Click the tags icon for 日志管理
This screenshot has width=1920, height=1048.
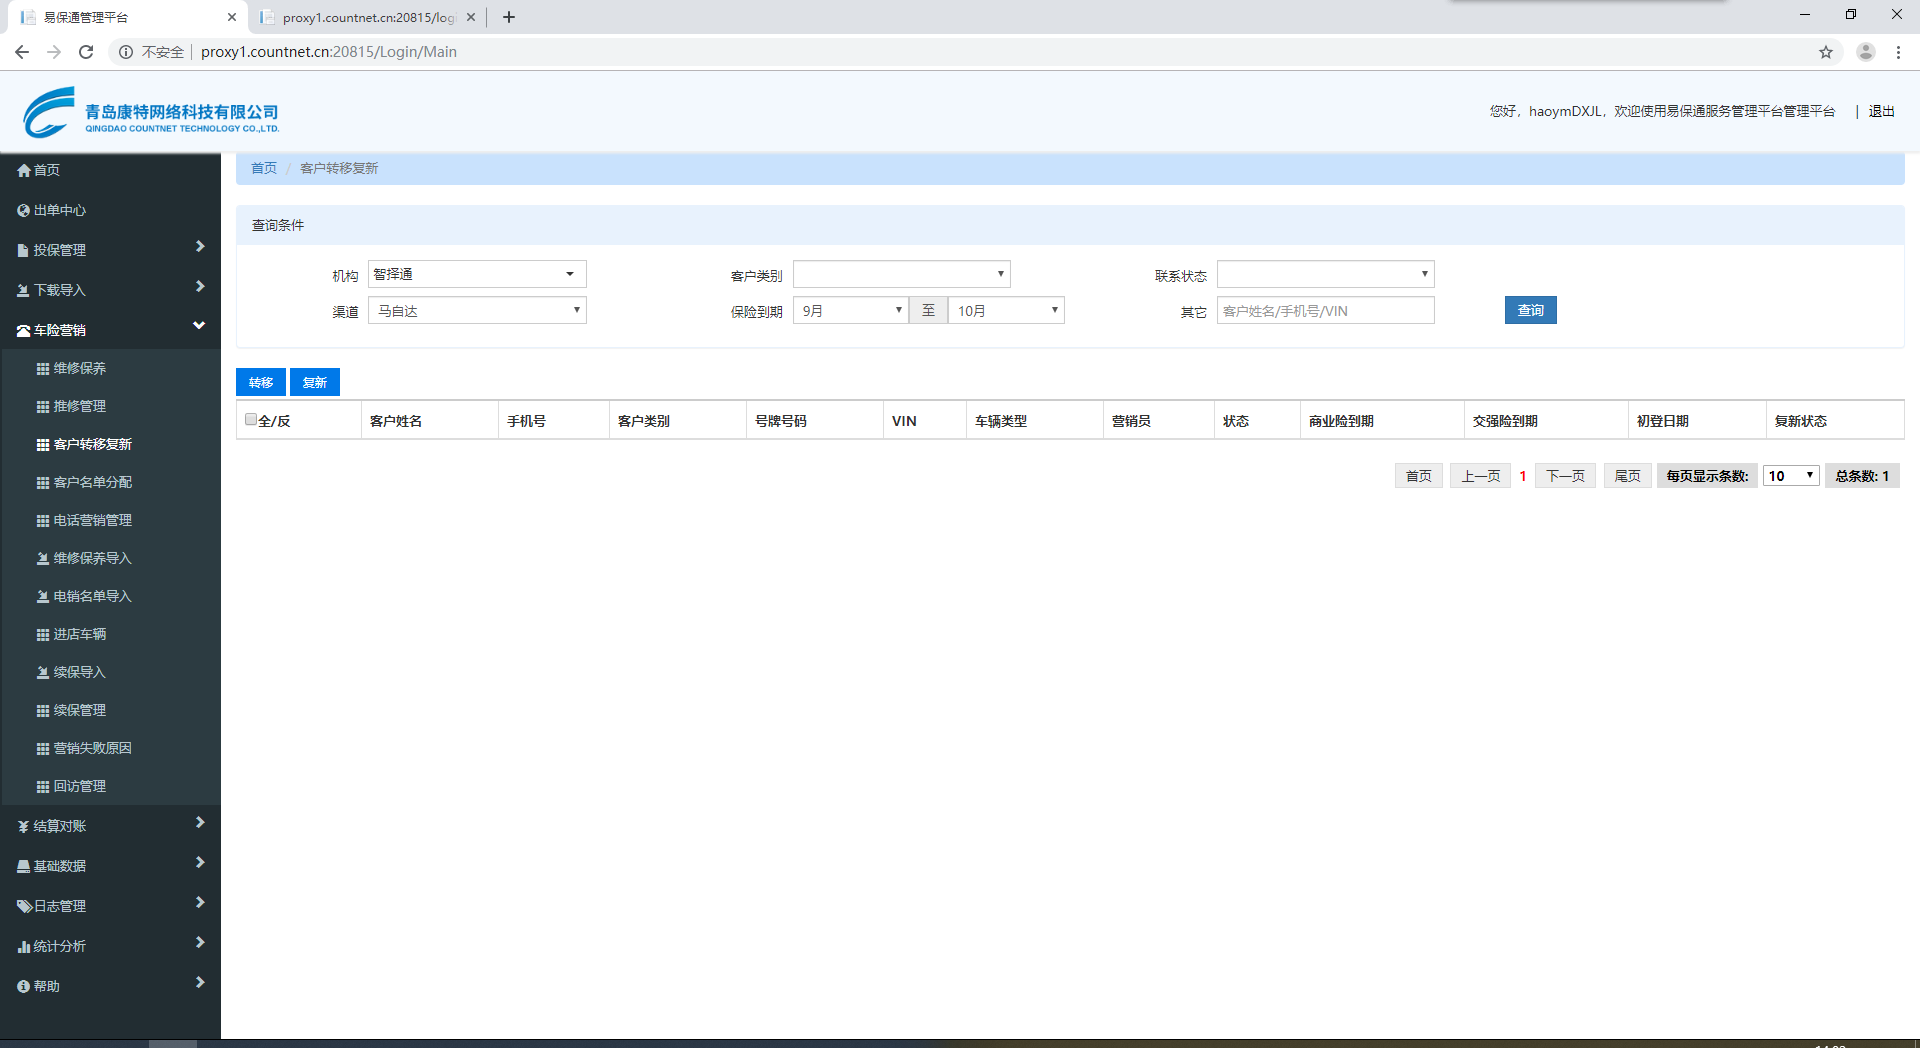tap(25, 907)
